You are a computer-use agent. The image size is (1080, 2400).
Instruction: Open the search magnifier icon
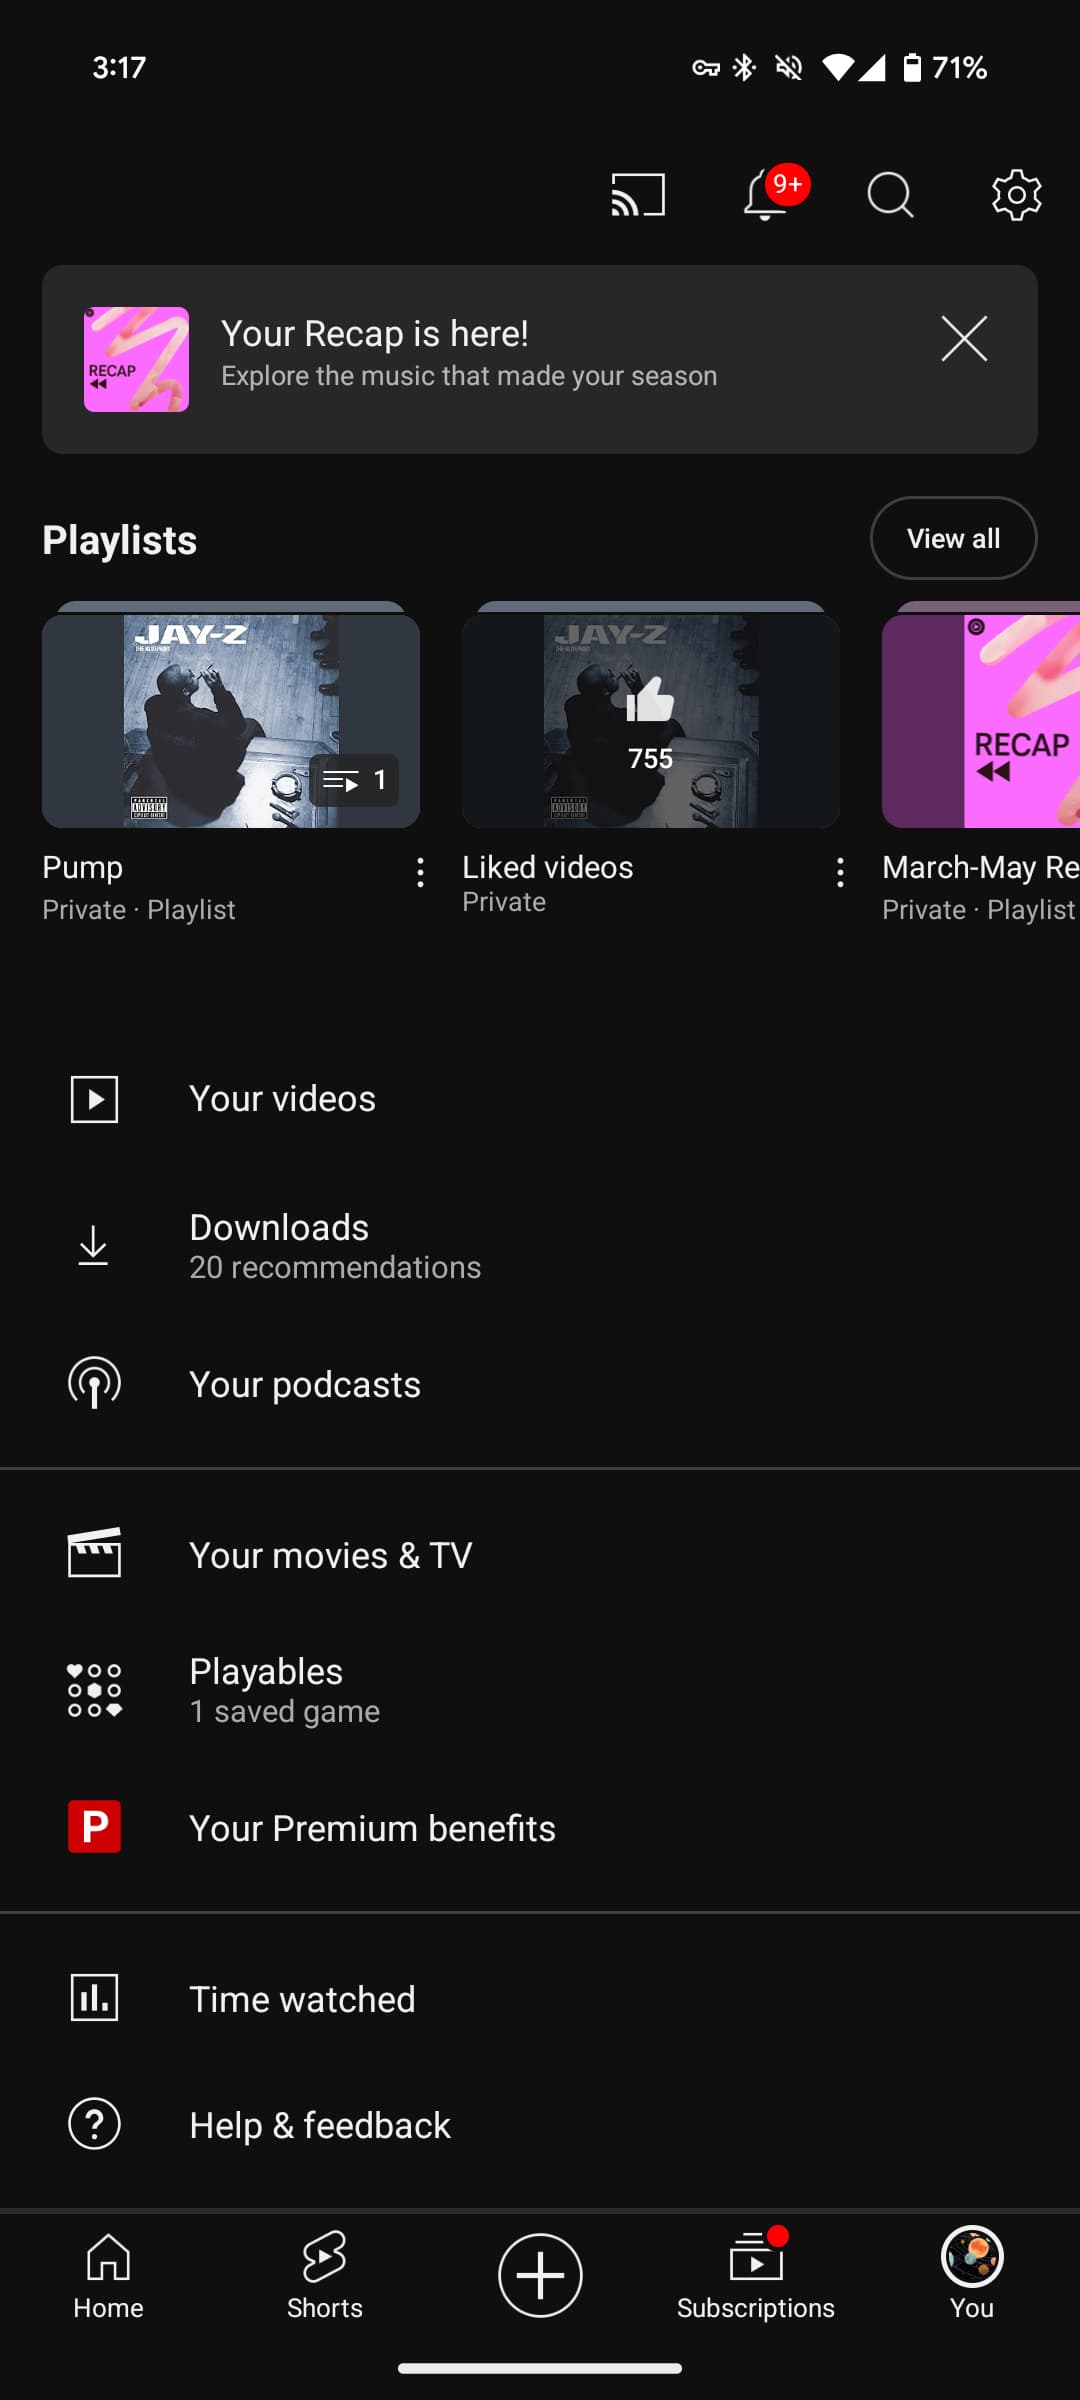pos(890,195)
